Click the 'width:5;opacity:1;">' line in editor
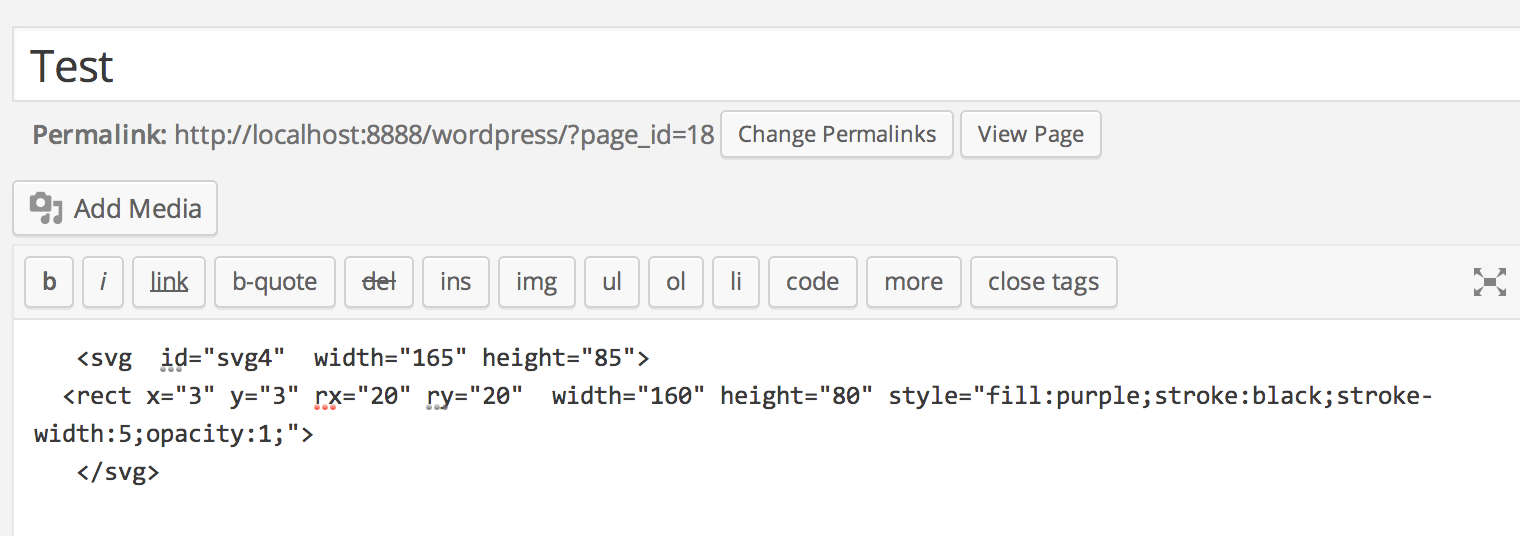 point(174,435)
